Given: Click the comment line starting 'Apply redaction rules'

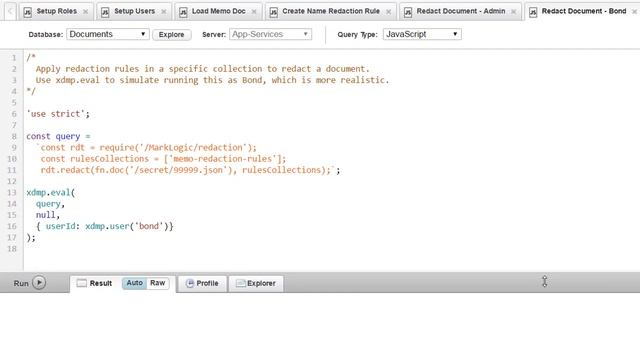Looking at the screenshot, I should (202, 69).
